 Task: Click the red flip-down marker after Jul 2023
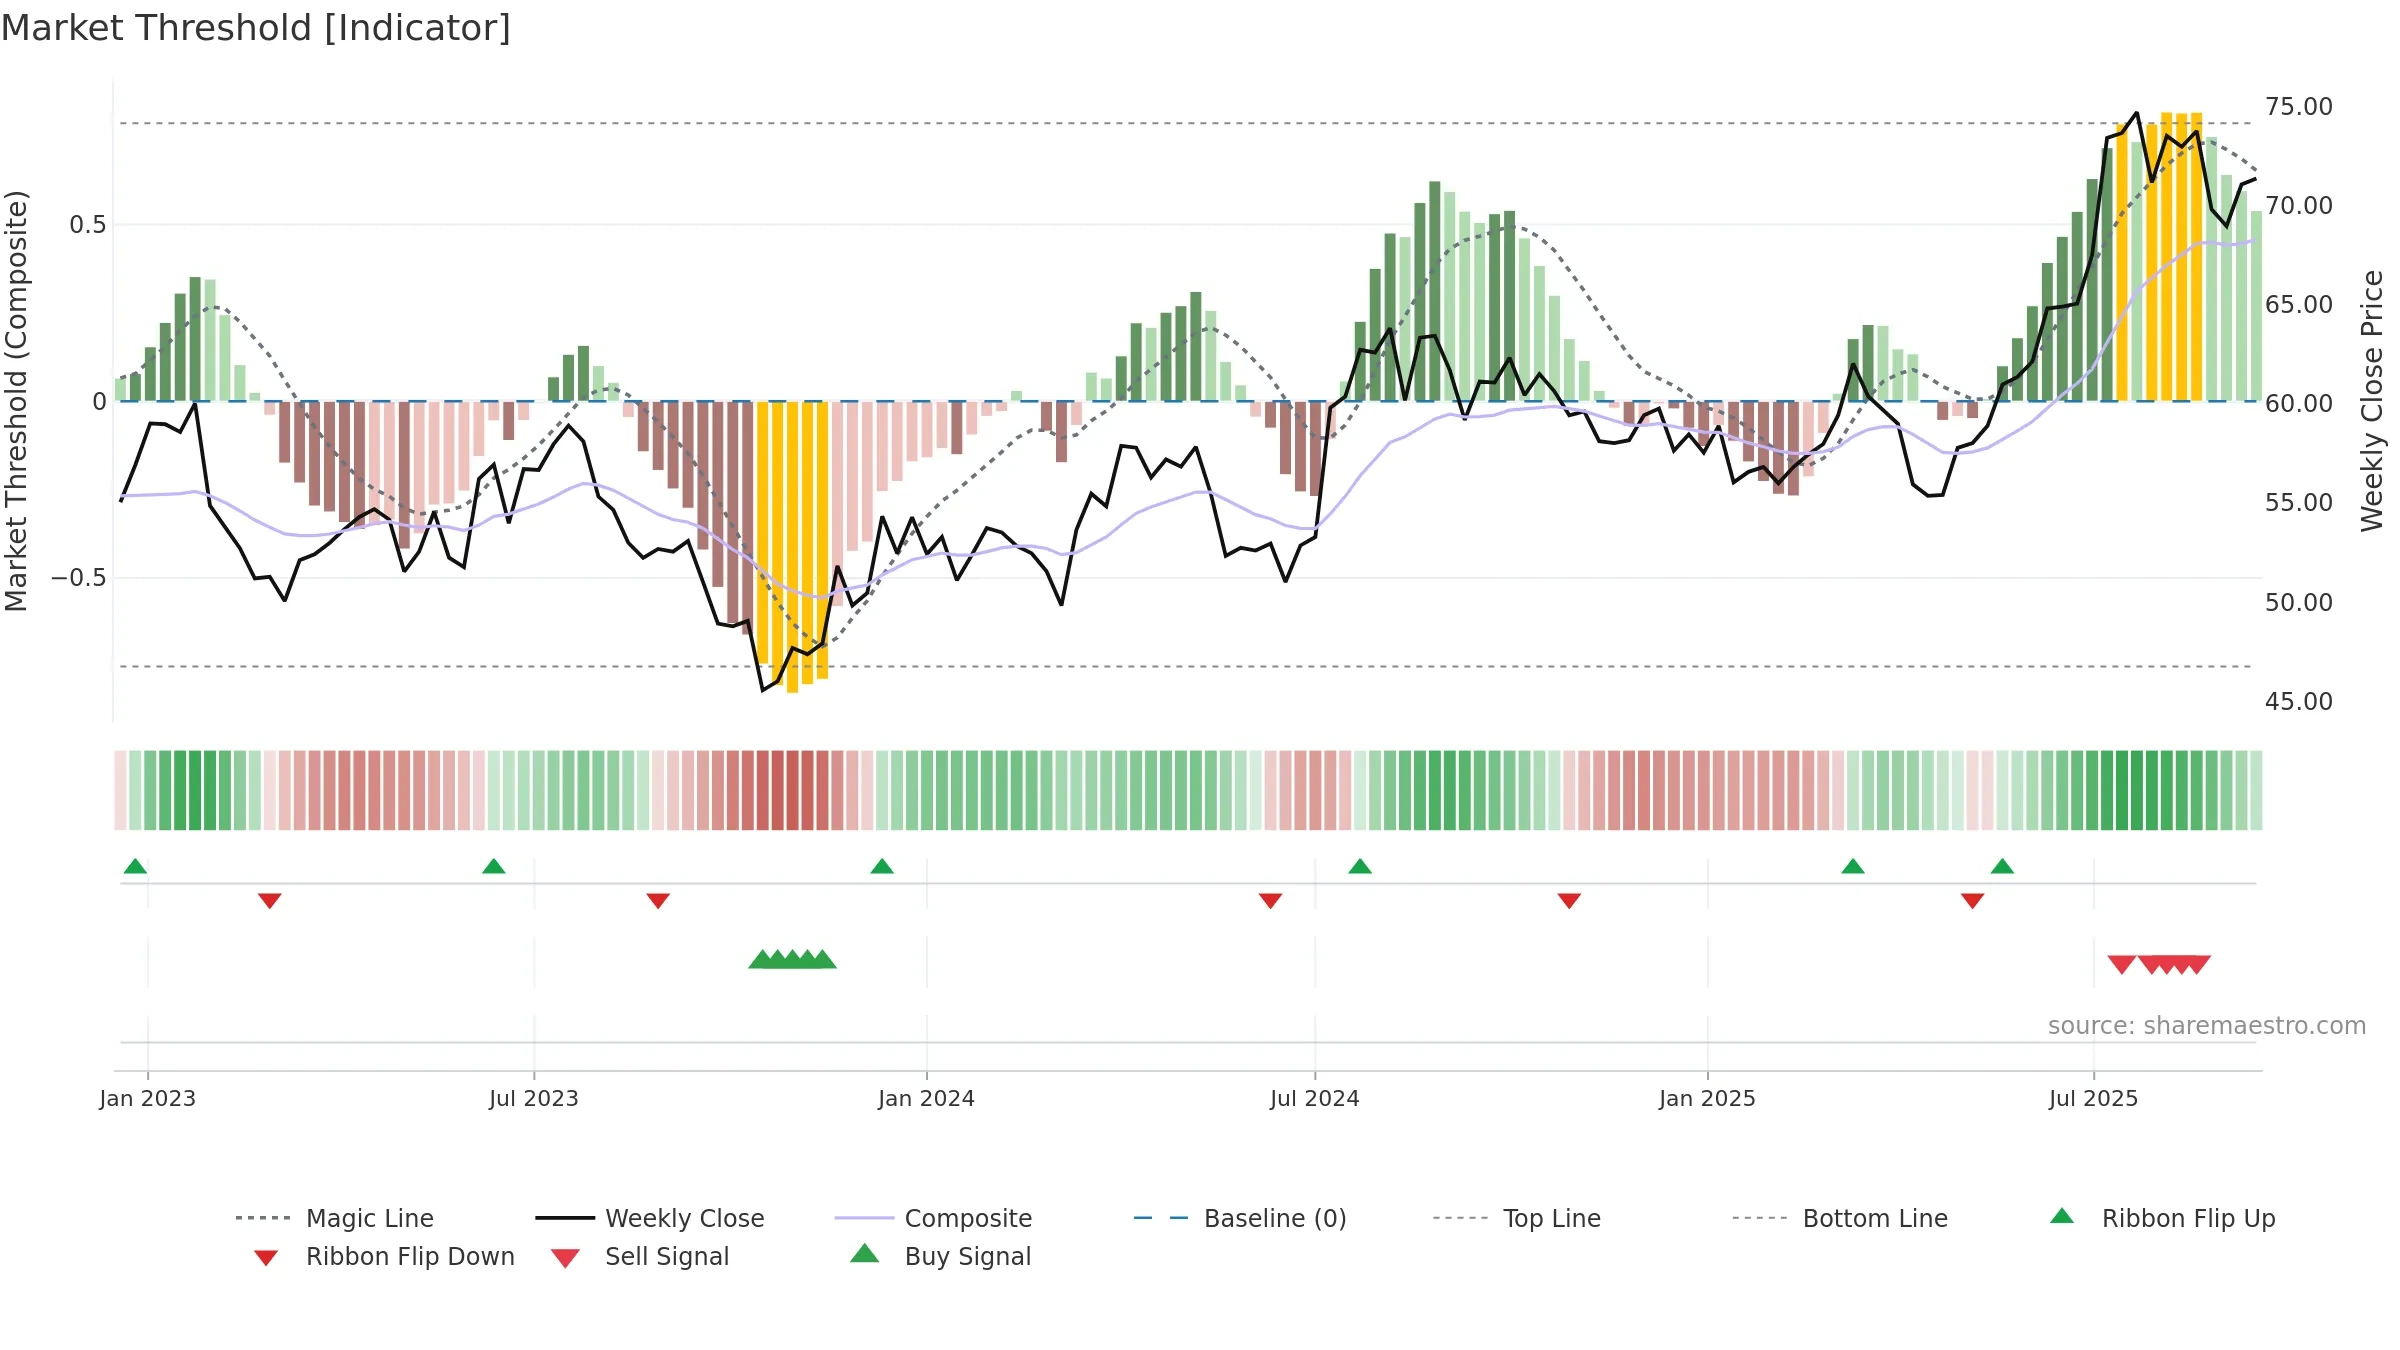point(657,901)
